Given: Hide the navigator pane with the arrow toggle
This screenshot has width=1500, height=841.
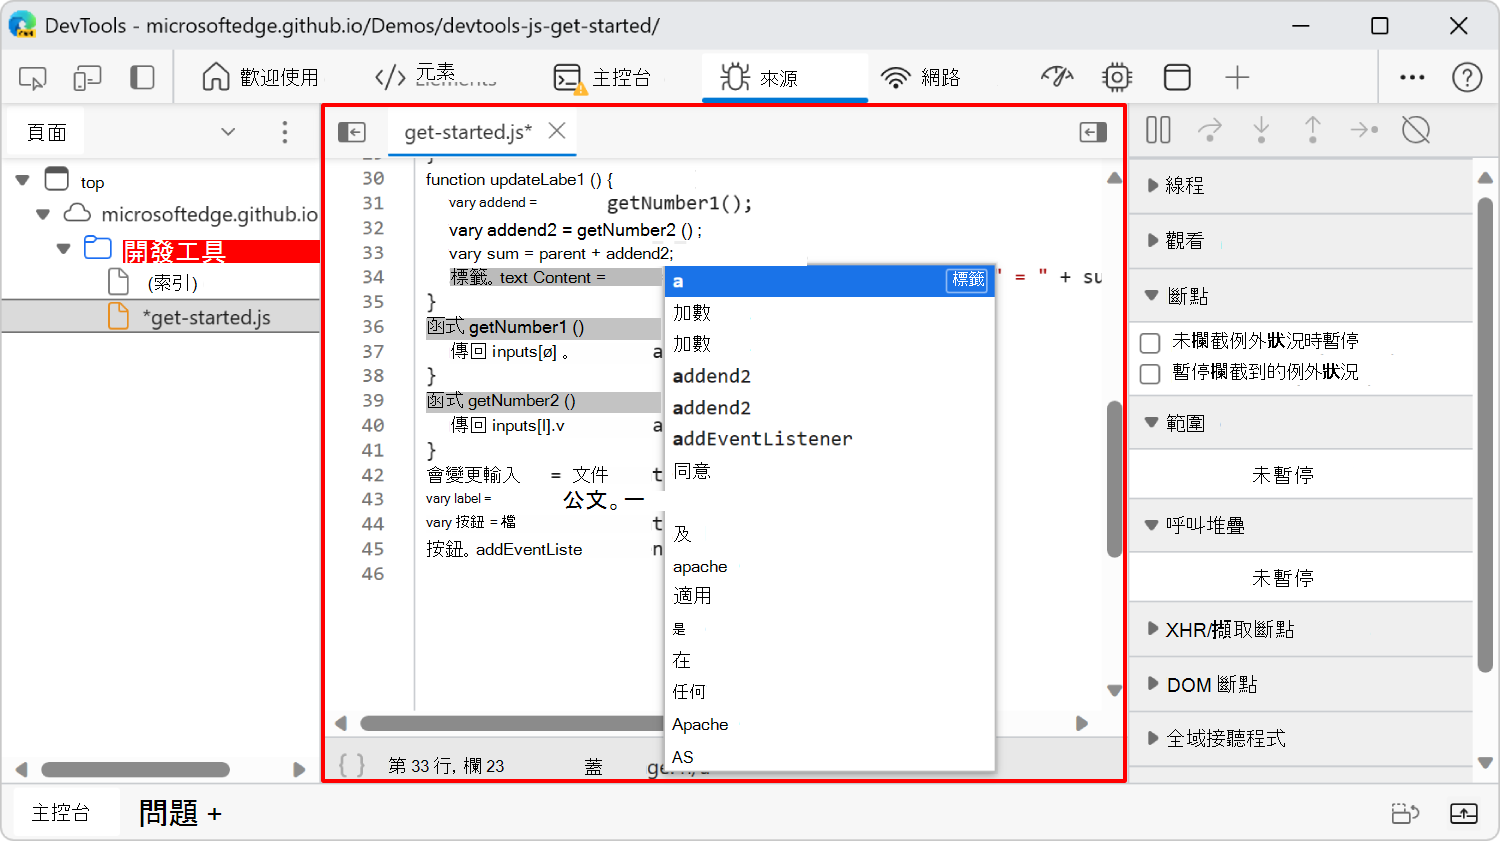Looking at the screenshot, I should 352,131.
